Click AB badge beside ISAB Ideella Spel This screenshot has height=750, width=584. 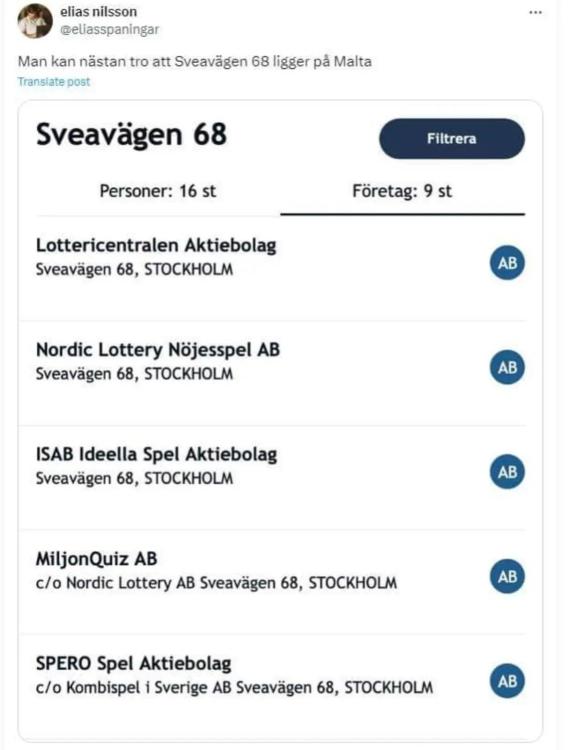click(x=507, y=472)
